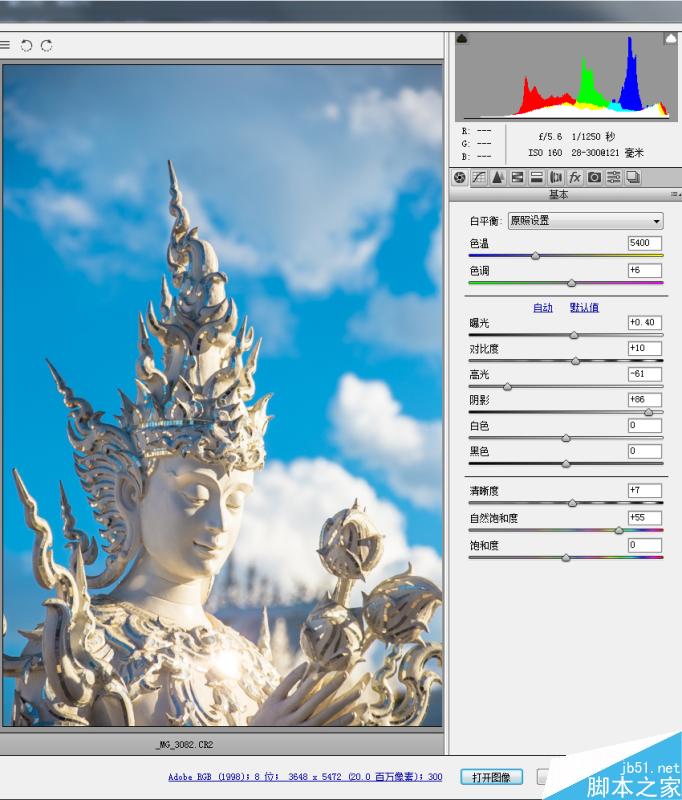This screenshot has height=800, width=682.
Task: Click the 对比度 value field showing +10
Action: click(x=645, y=348)
